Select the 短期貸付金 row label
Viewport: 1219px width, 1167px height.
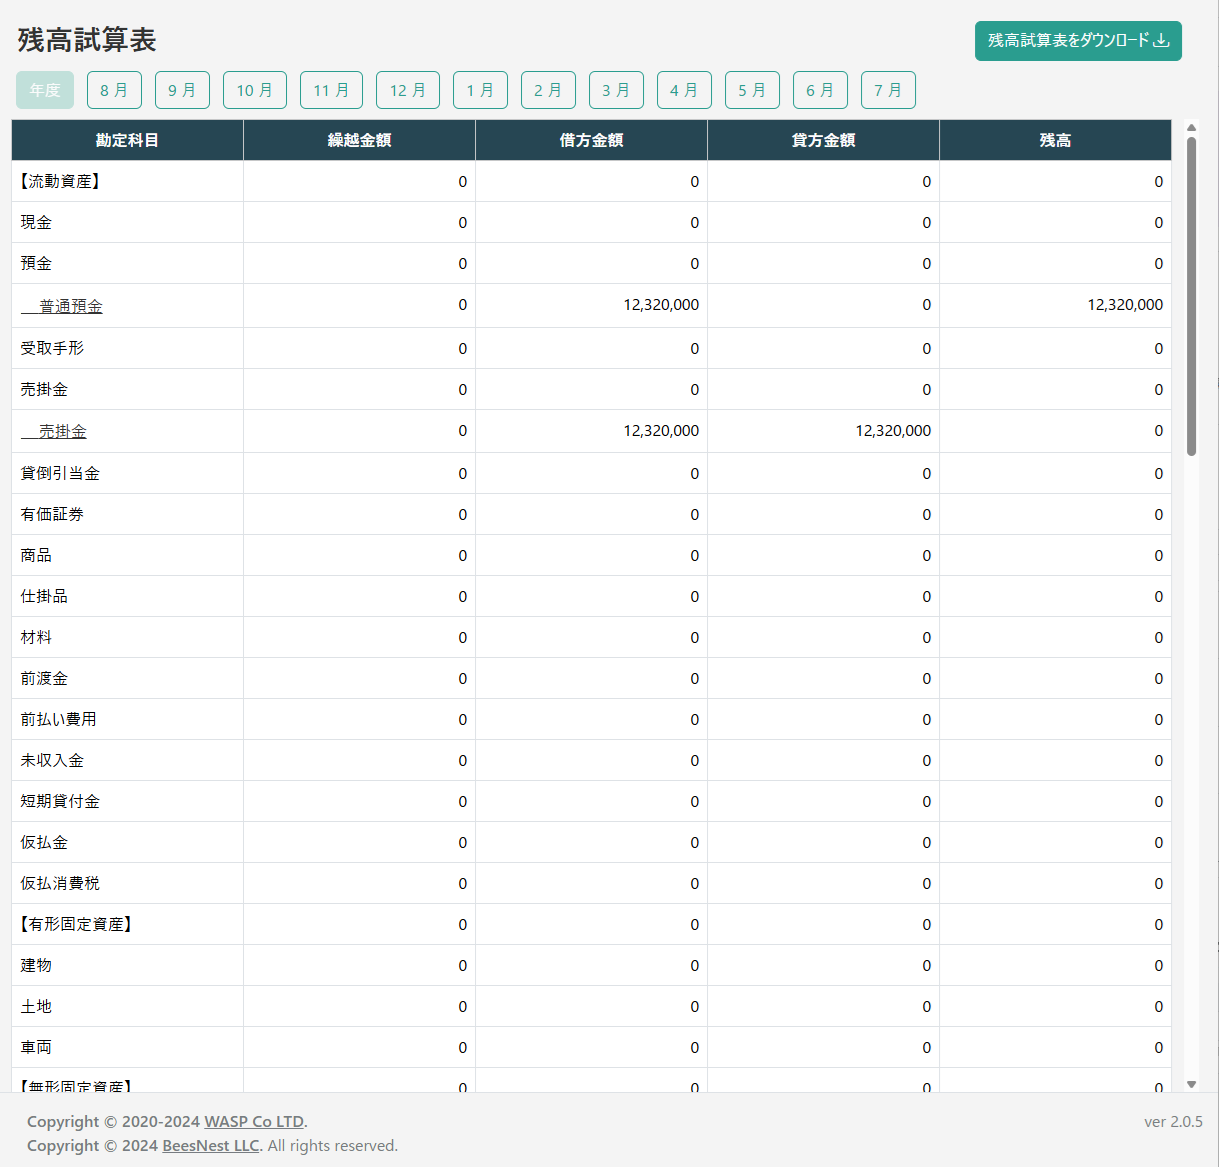click(x=60, y=801)
